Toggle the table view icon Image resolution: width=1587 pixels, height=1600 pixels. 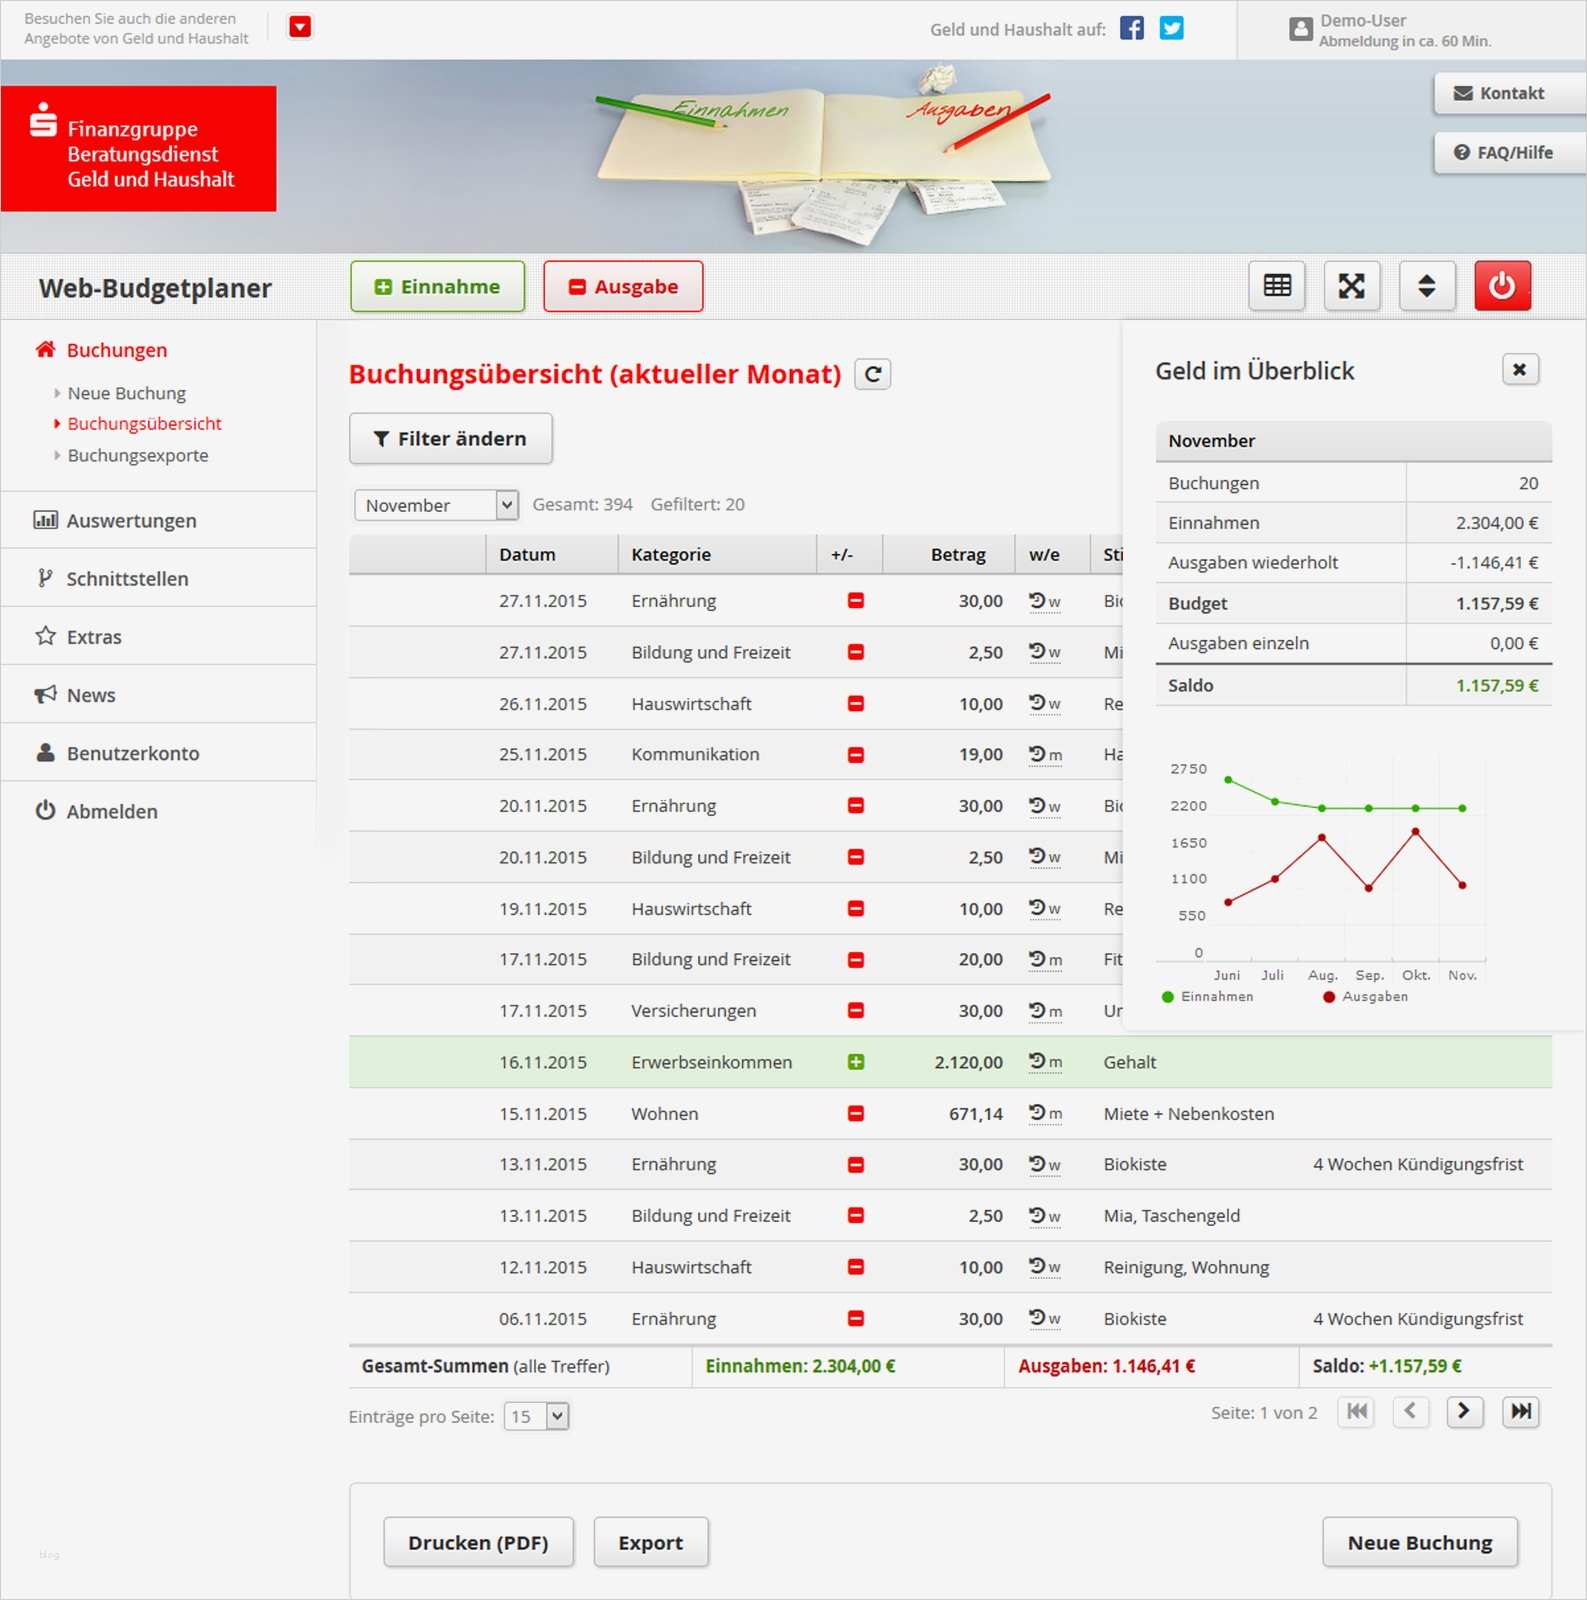[1277, 286]
